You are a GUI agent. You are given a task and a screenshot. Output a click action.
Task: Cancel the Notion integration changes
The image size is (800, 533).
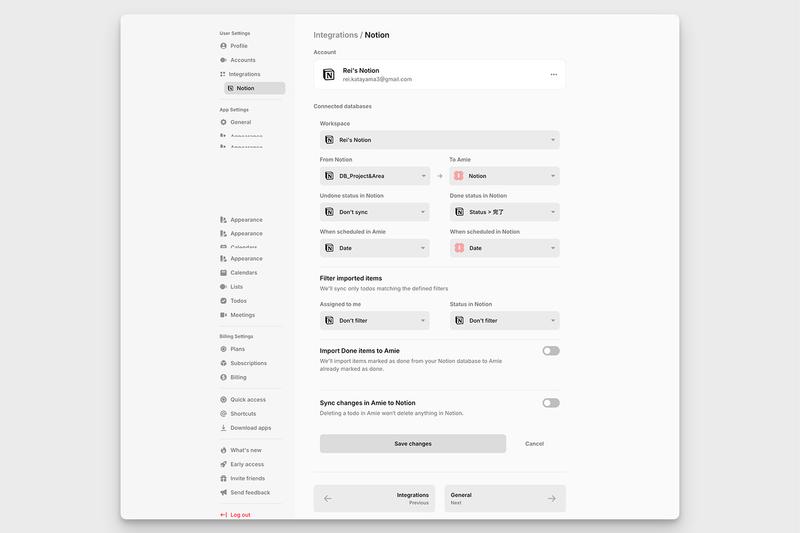point(534,444)
